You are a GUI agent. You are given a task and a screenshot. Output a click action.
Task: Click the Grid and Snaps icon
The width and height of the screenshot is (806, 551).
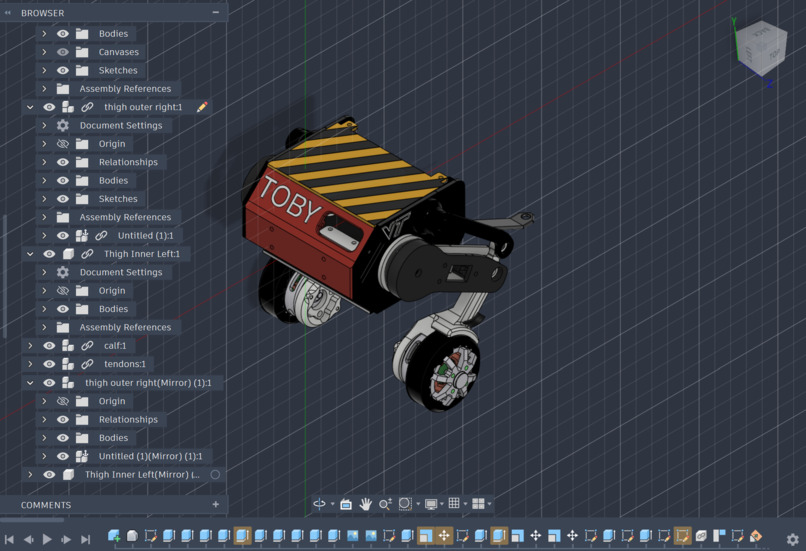454,503
